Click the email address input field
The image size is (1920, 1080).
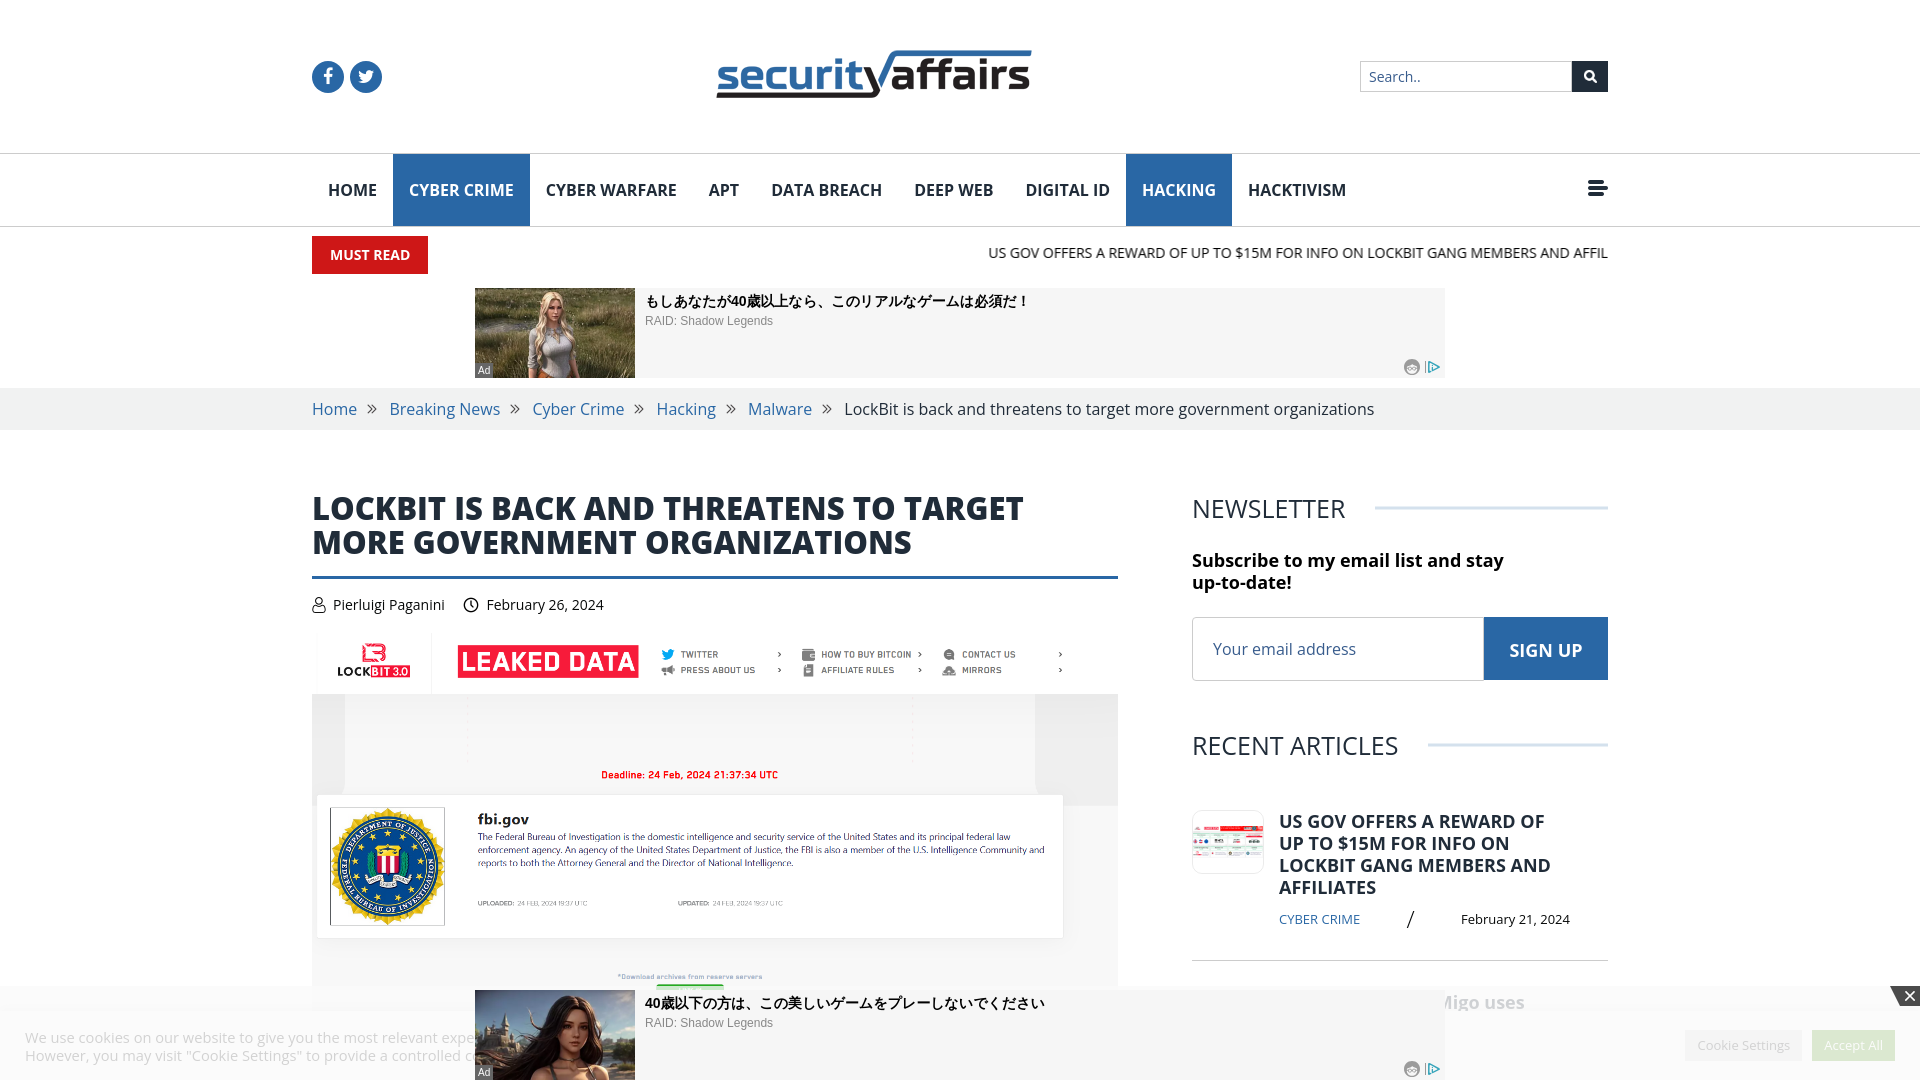(1337, 649)
